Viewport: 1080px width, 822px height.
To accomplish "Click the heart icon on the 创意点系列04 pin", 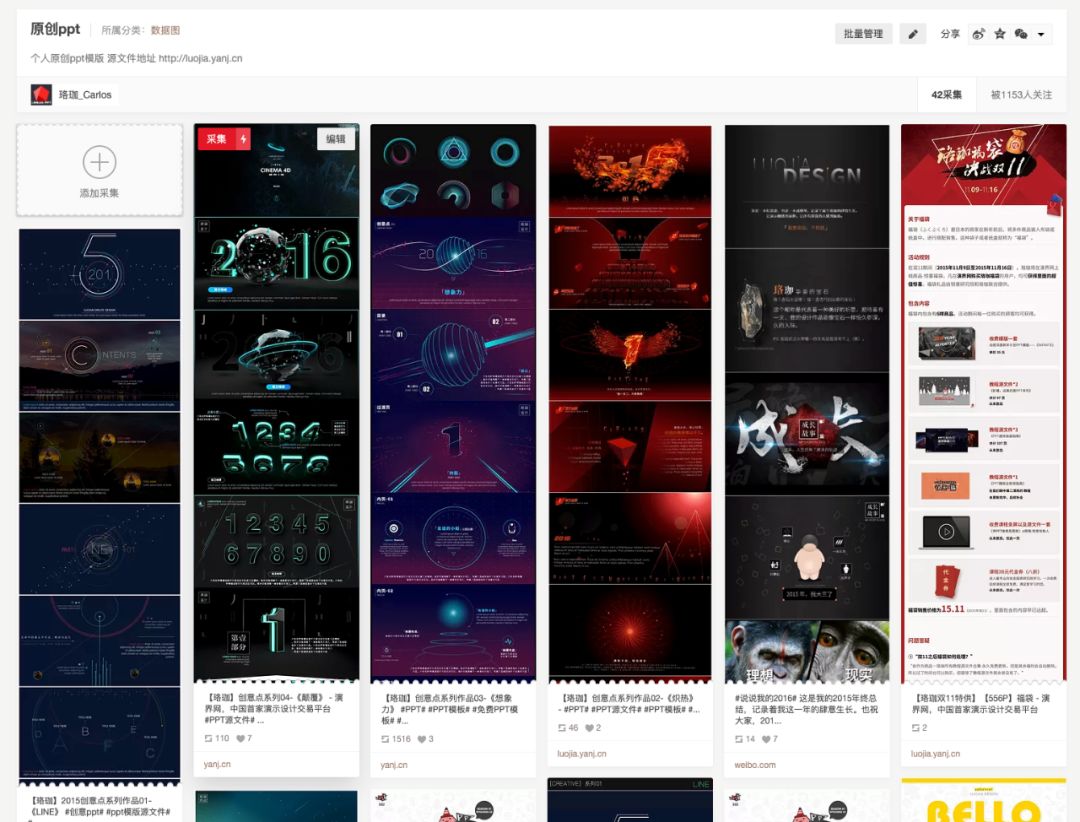I will tap(240, 739).
